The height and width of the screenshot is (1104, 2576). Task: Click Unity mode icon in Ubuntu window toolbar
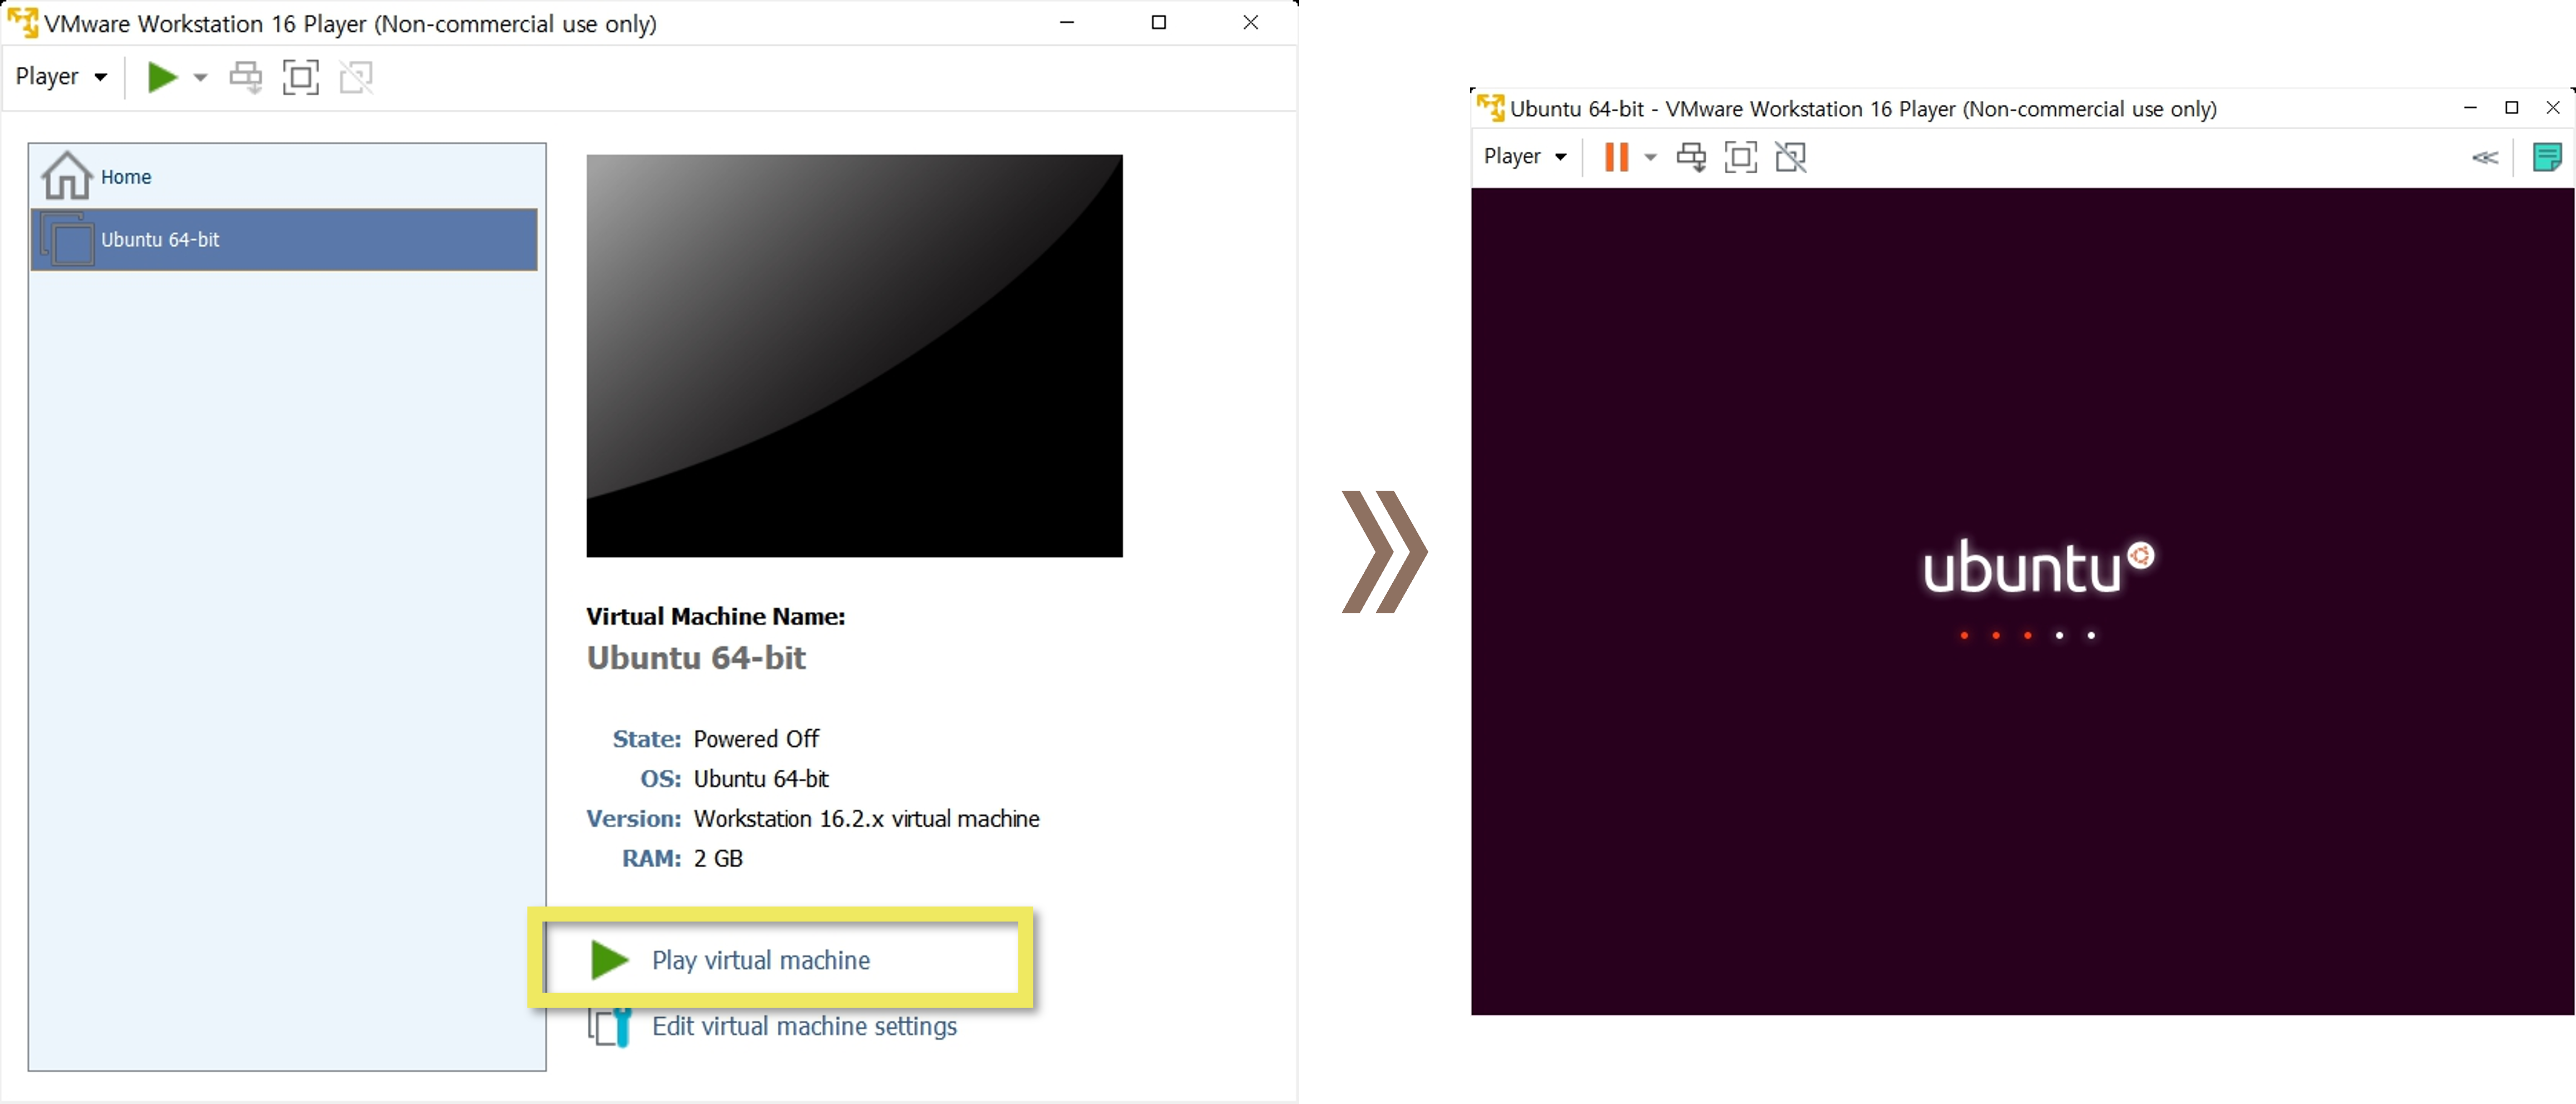[x=1791, y=157]
